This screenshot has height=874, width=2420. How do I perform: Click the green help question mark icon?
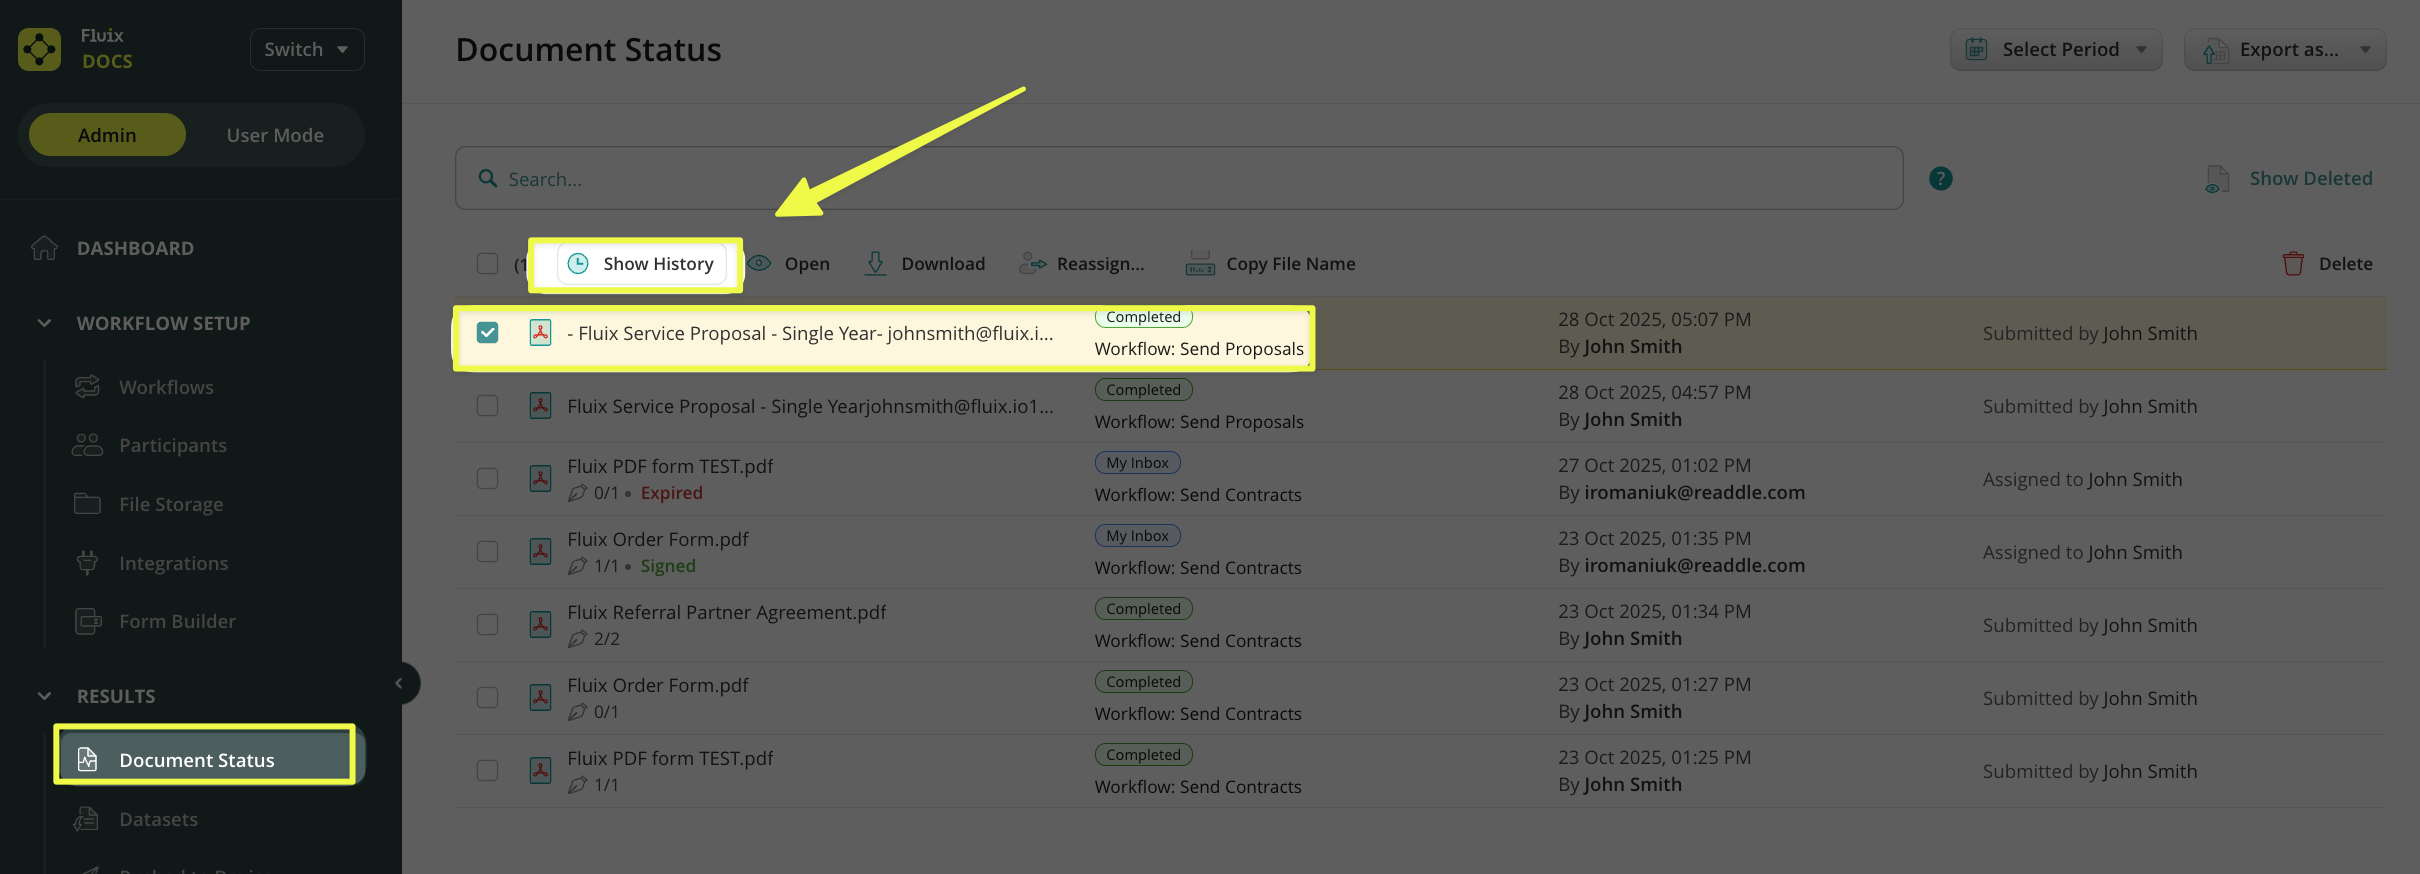click(1940, 179)
